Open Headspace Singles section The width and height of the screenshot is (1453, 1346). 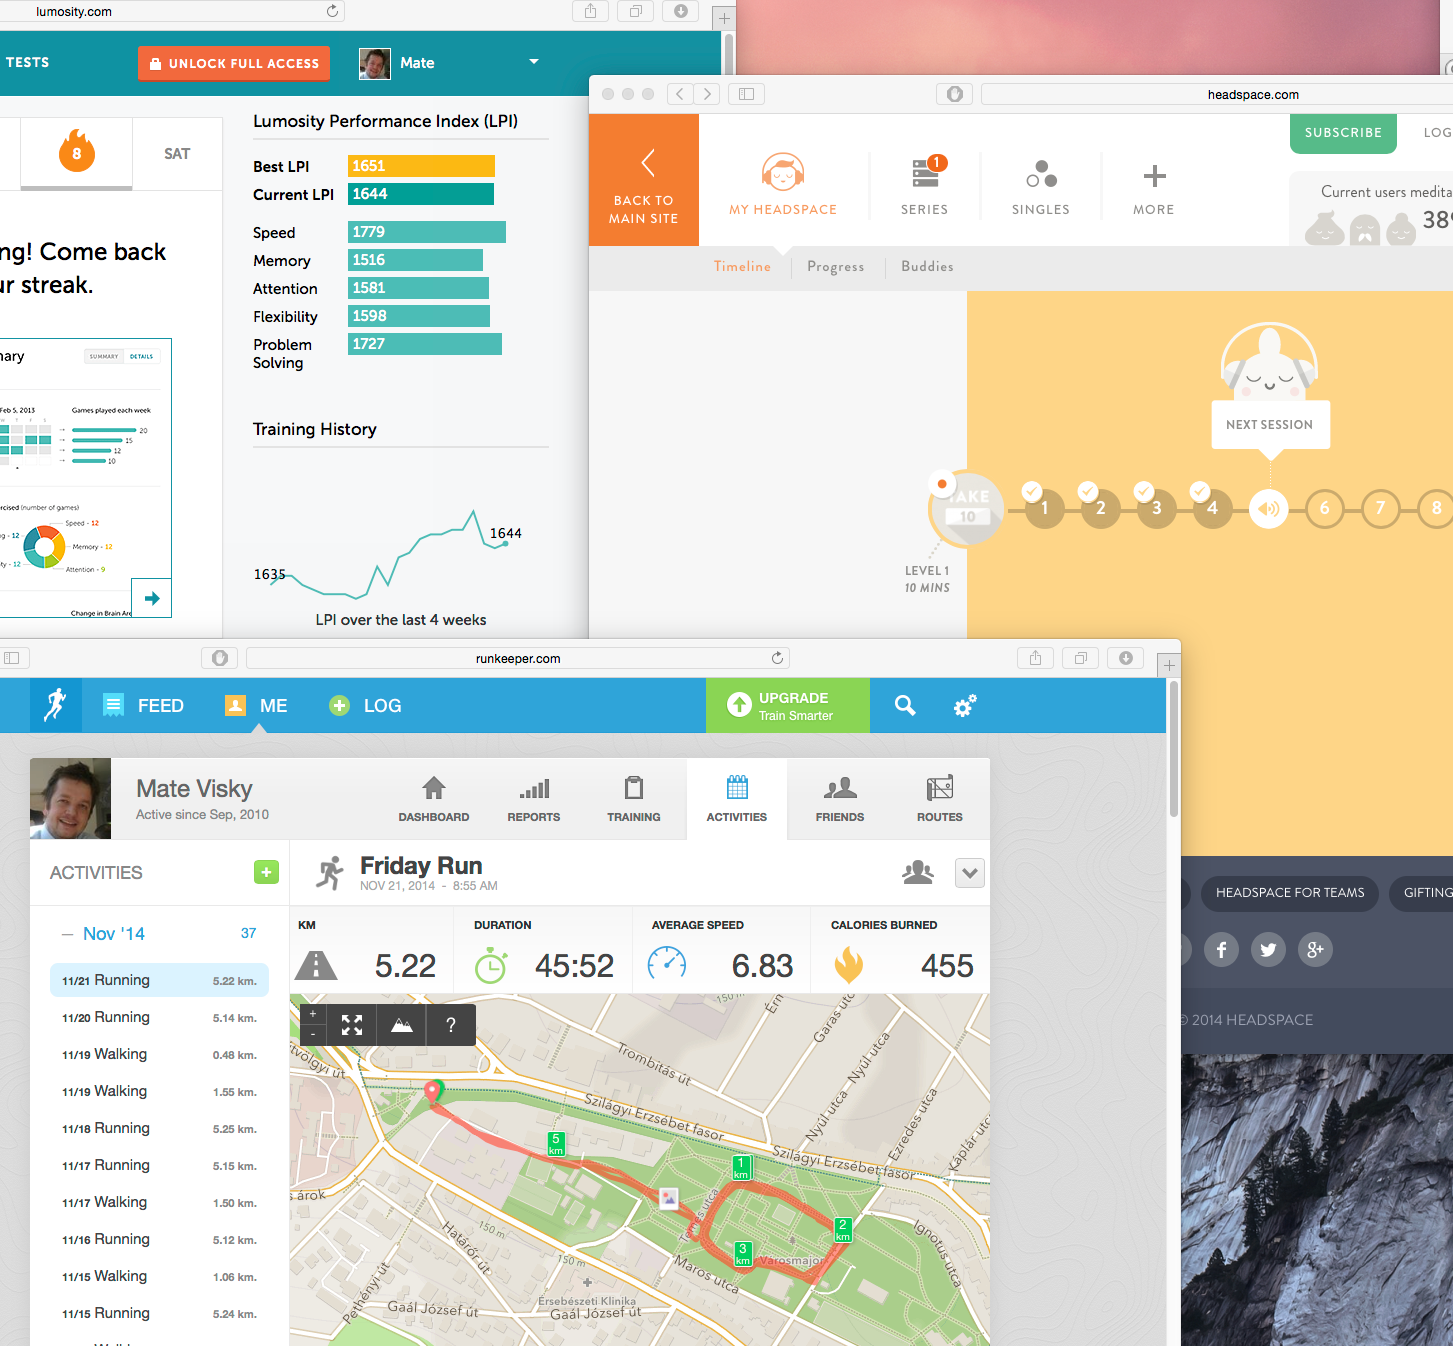point(1041,189)
